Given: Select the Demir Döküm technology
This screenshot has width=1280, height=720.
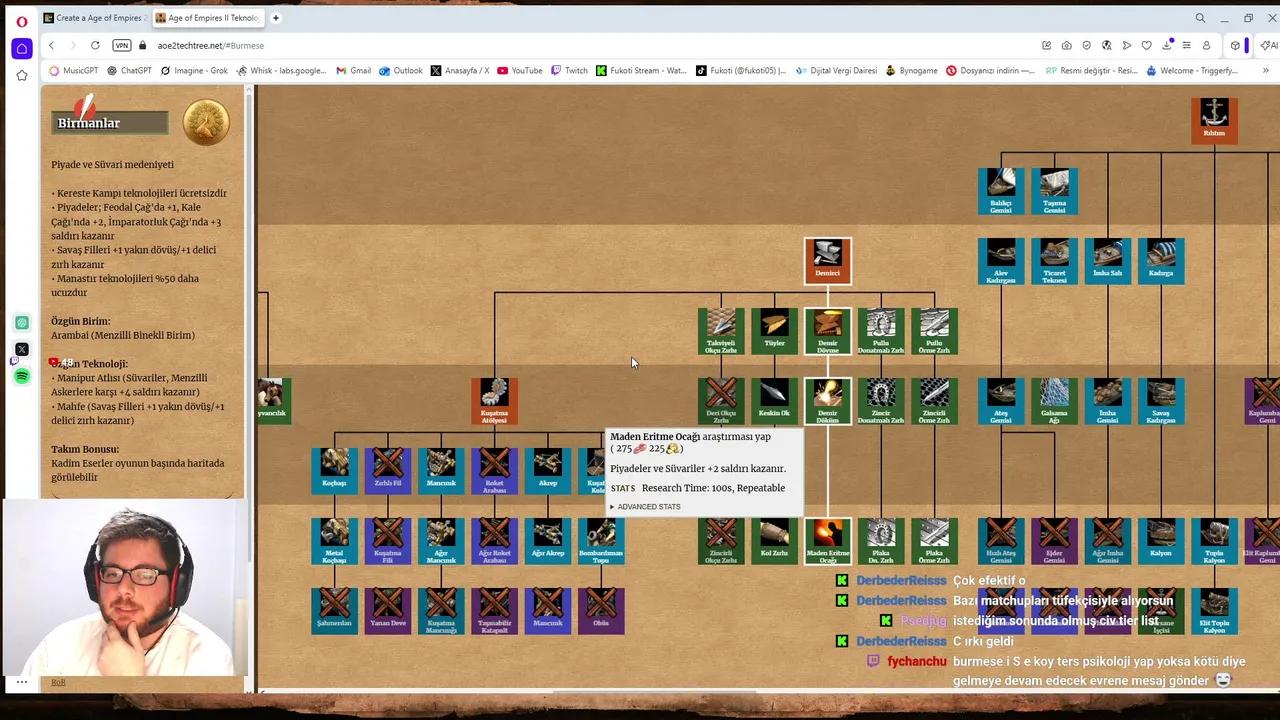Looking at the screenshot, I should tap(828, 401).
